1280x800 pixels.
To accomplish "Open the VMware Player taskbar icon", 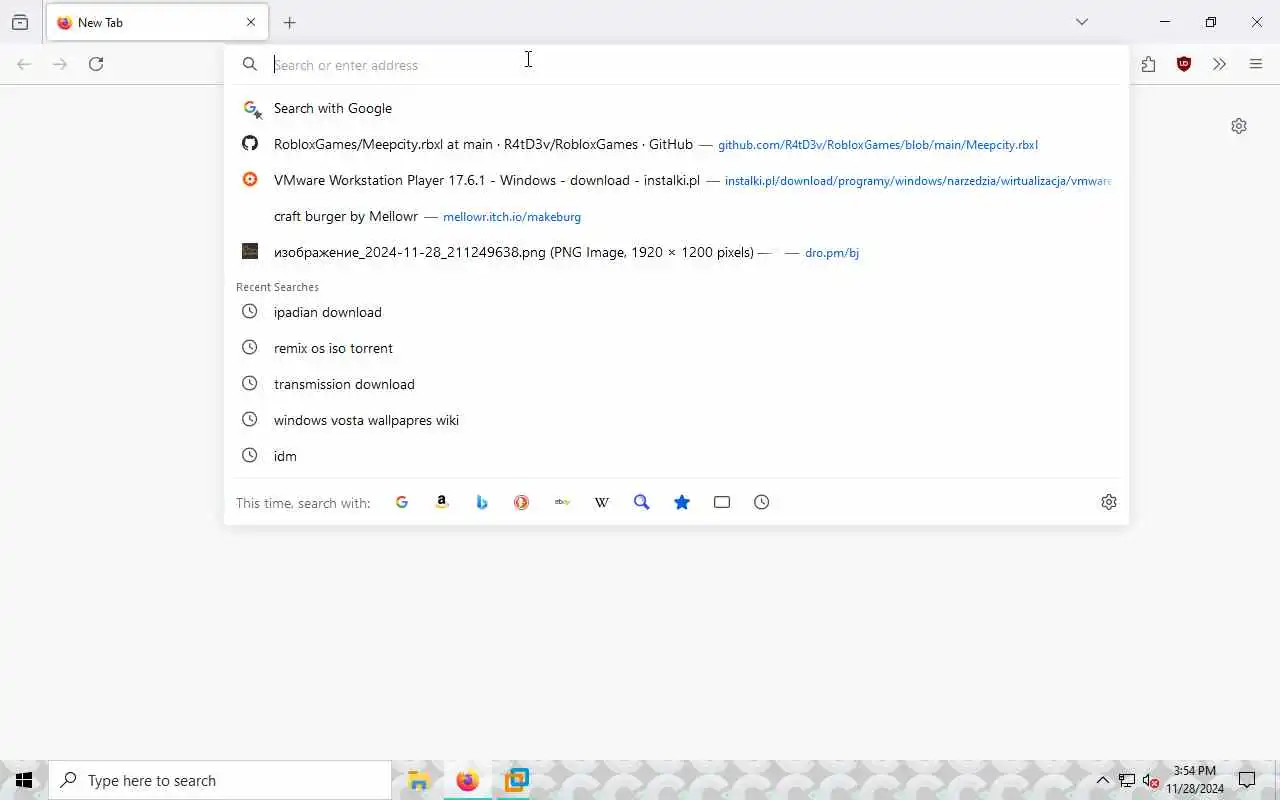I will tap(517, 781).
